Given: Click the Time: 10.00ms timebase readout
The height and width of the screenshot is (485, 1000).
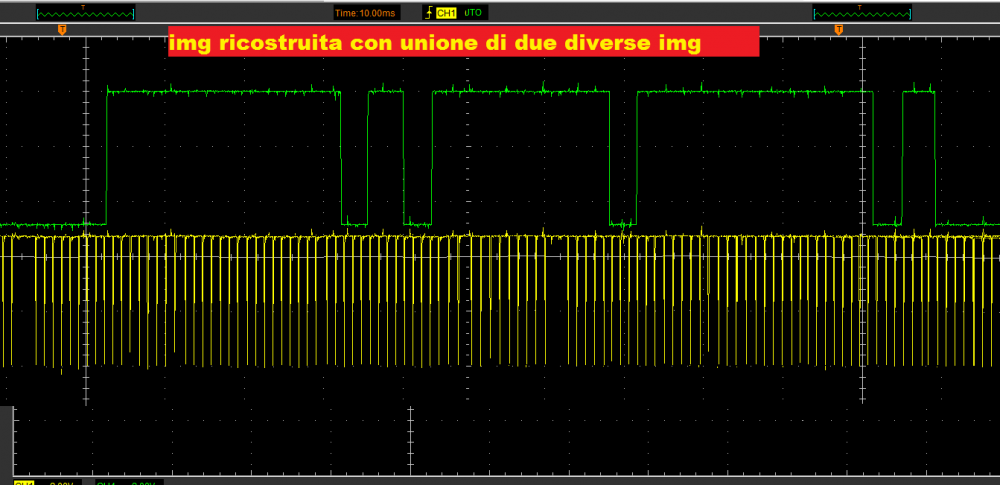Looking at the screenshot, I should pos(368,12).
